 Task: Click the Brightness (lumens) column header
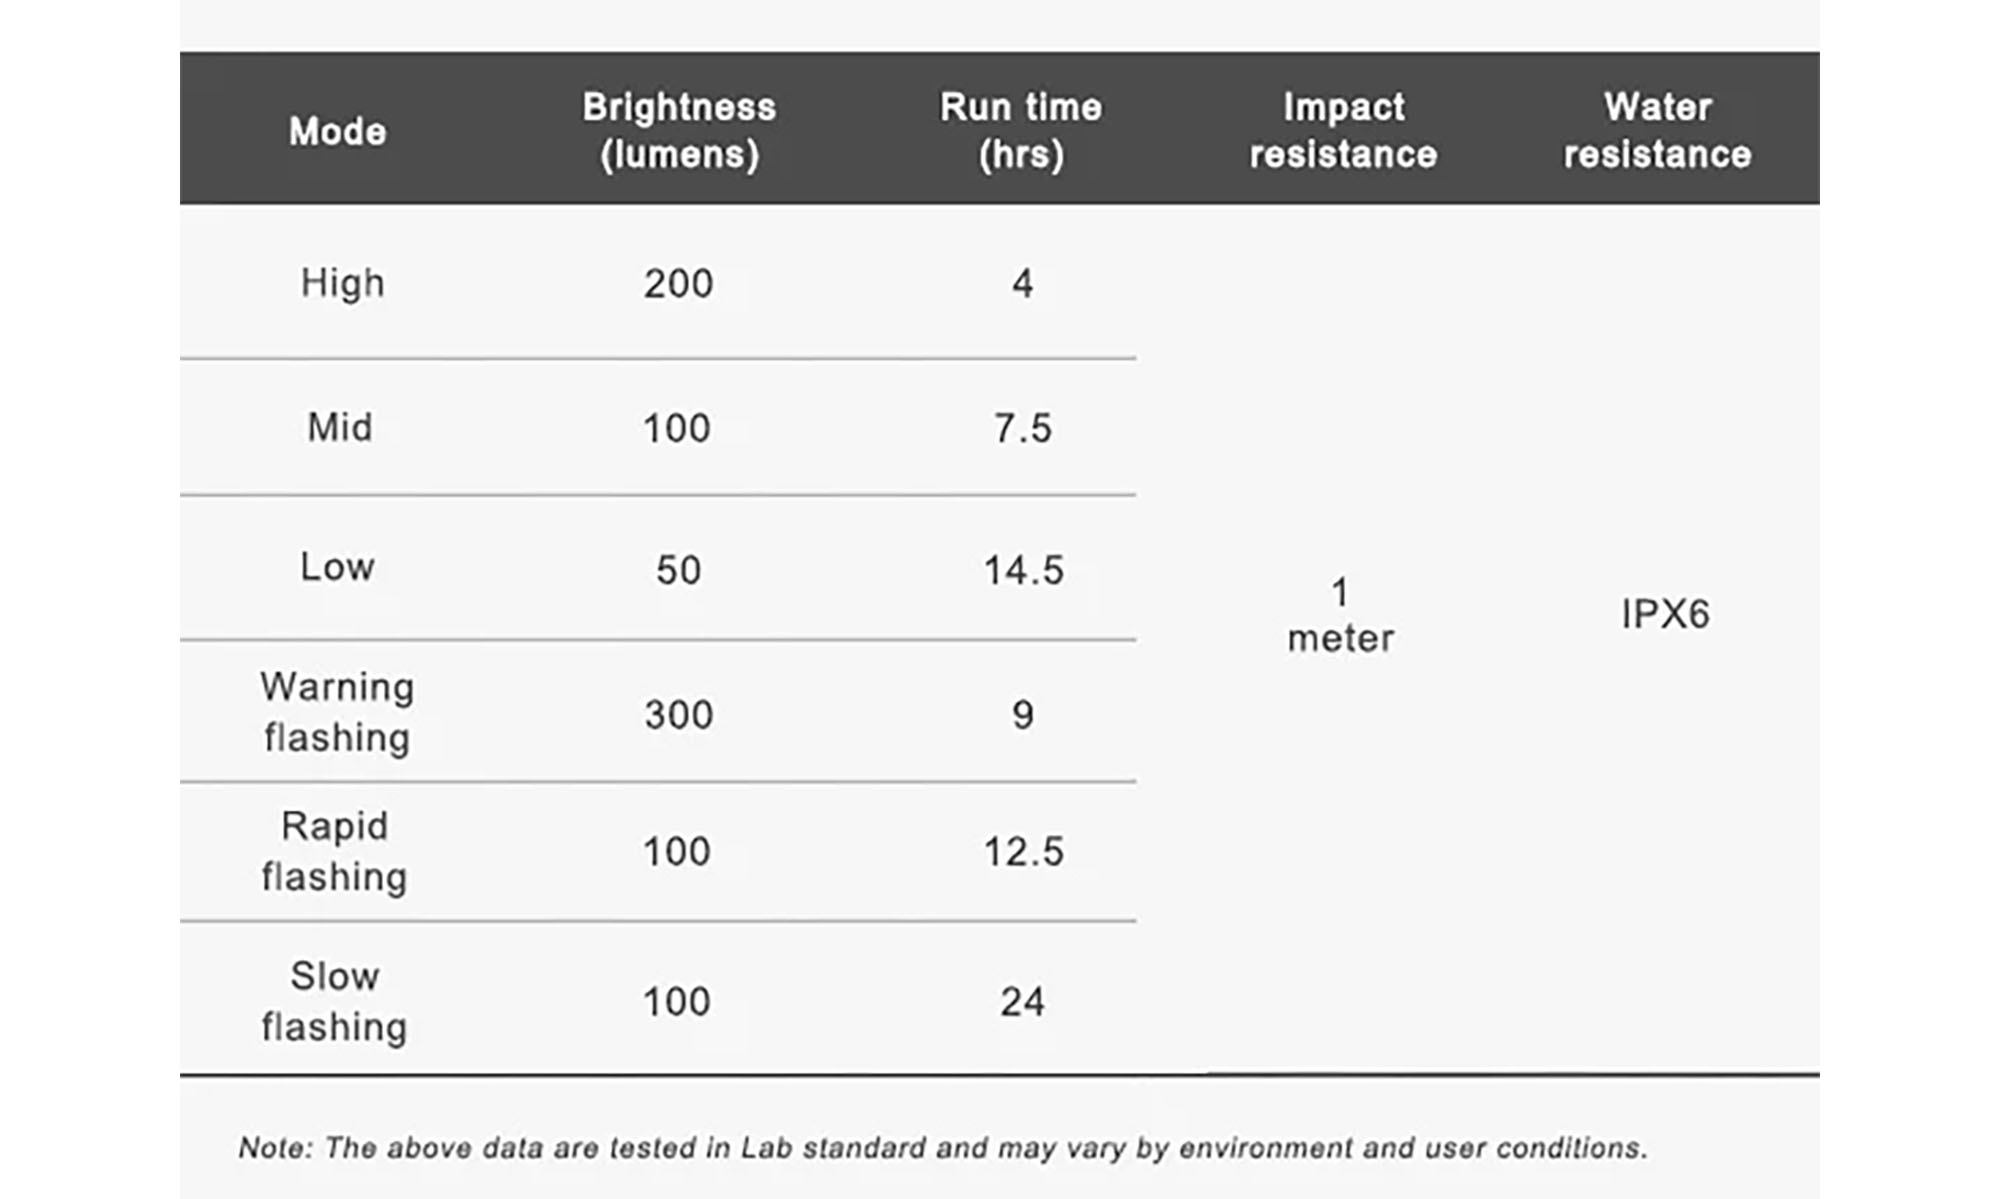(x=679, y=130)
